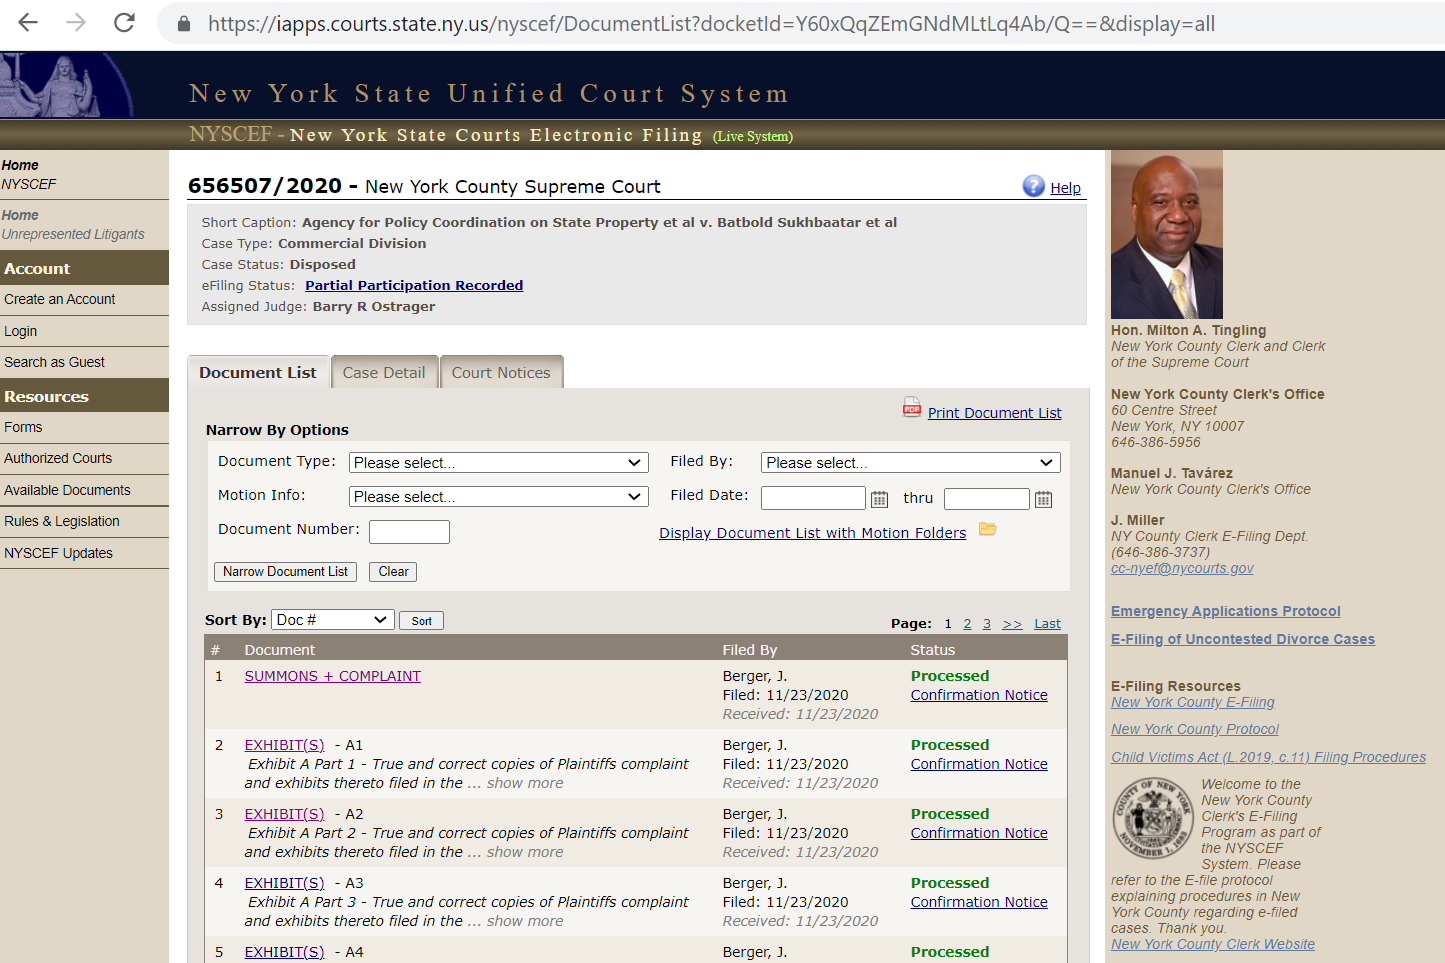The width and height of the screenshot is (1445, 963).
Task: Click the padlock icon in the address bar
Action: 184,24
